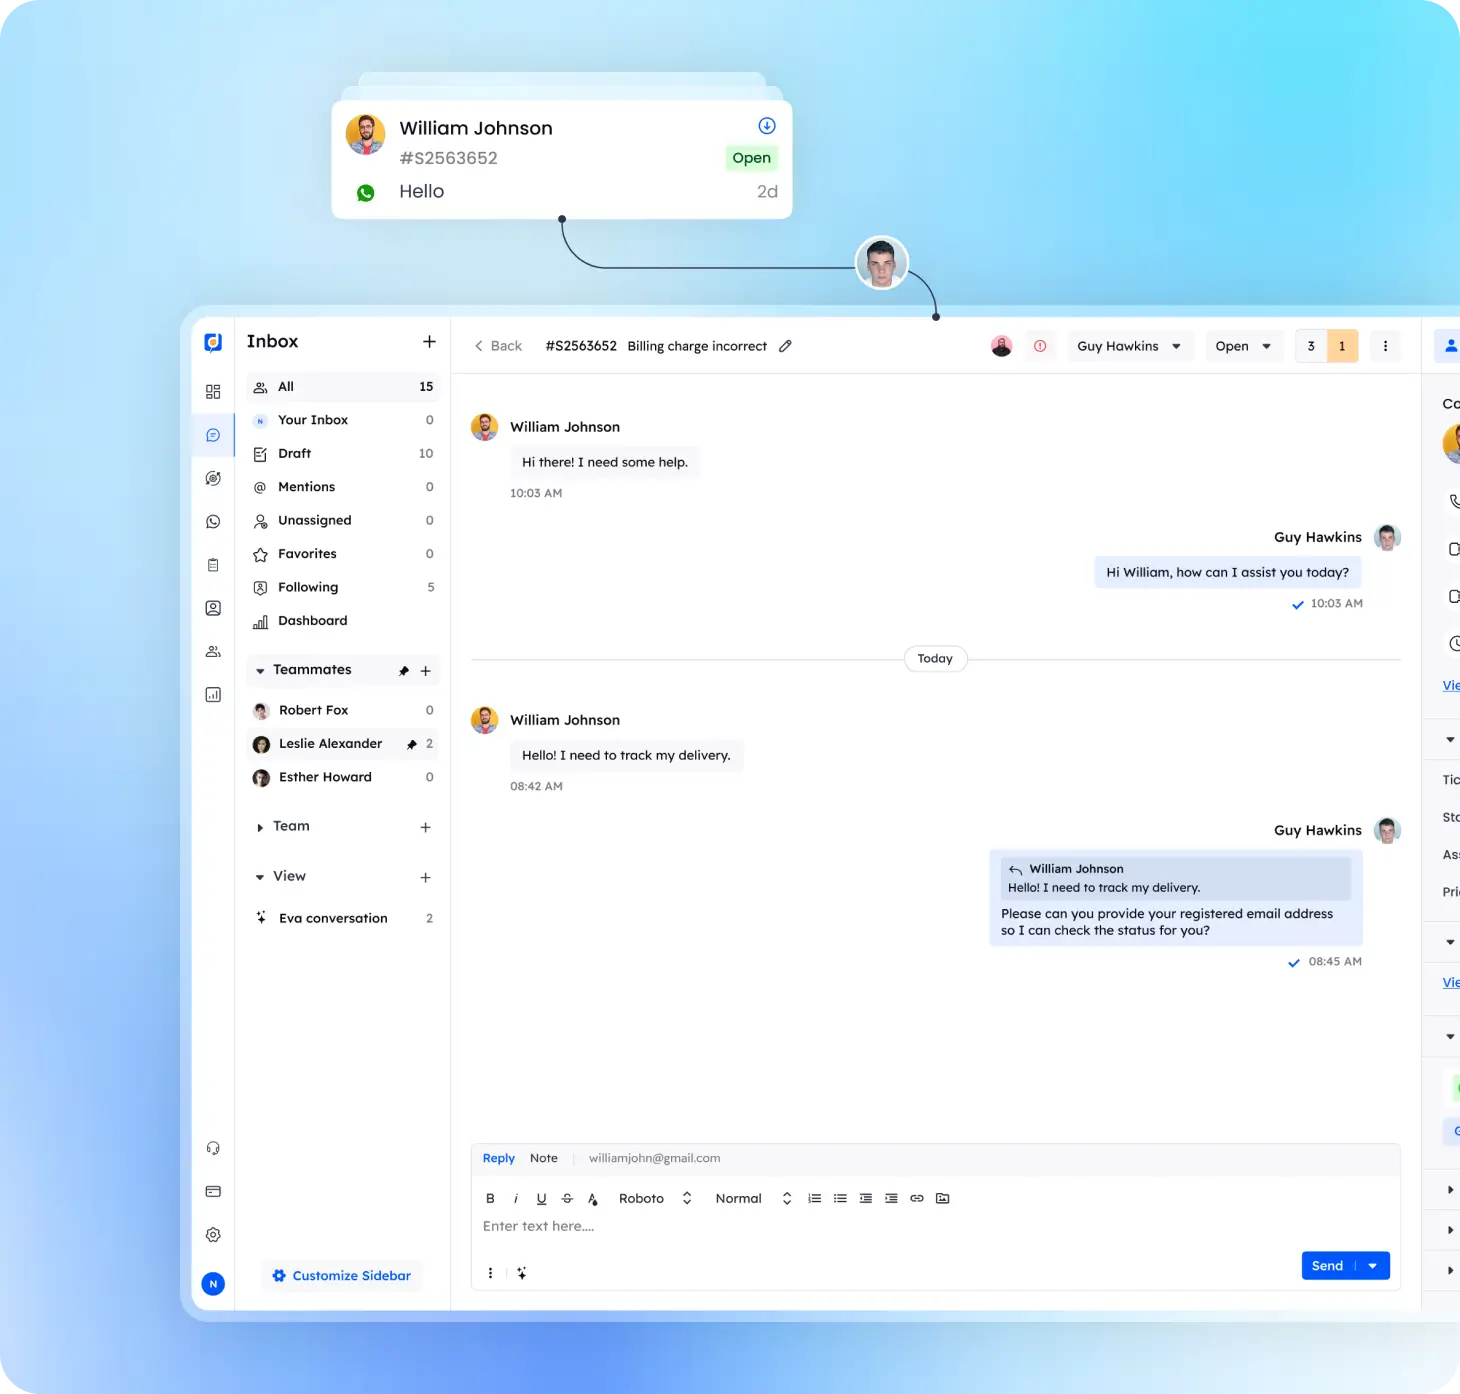Screen dimensions: 1460x1394
Task: Click the download icon on William Johnson card
Action: point(767,126)
